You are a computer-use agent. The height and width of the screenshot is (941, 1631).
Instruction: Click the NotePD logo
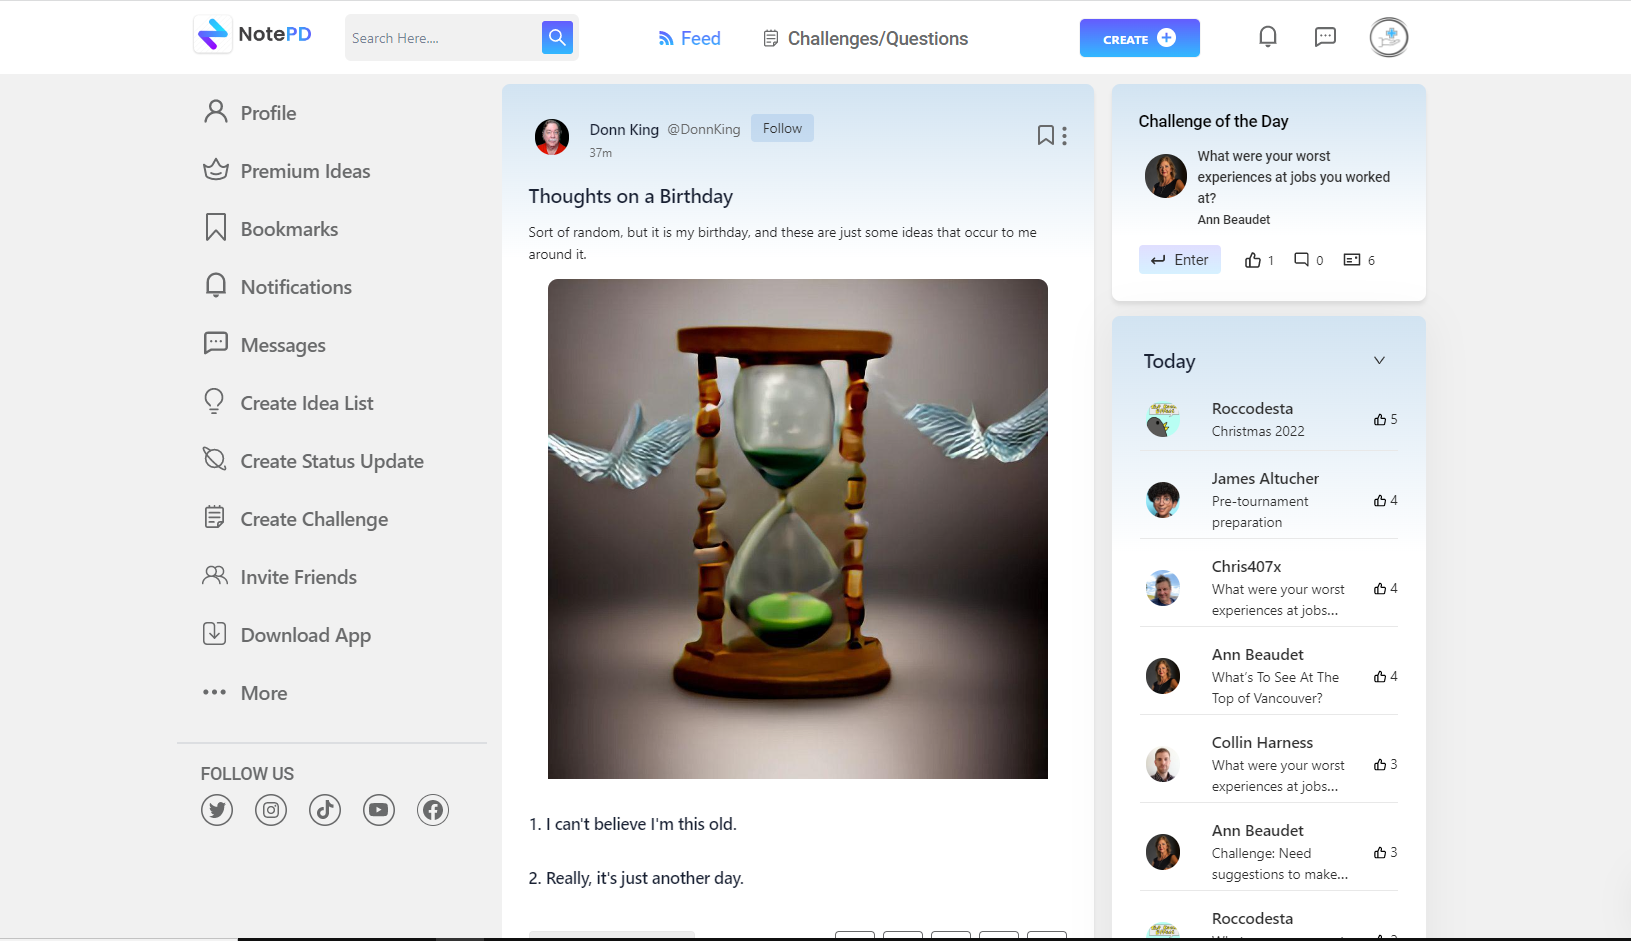pyautogui.click(x=253, y=35)
